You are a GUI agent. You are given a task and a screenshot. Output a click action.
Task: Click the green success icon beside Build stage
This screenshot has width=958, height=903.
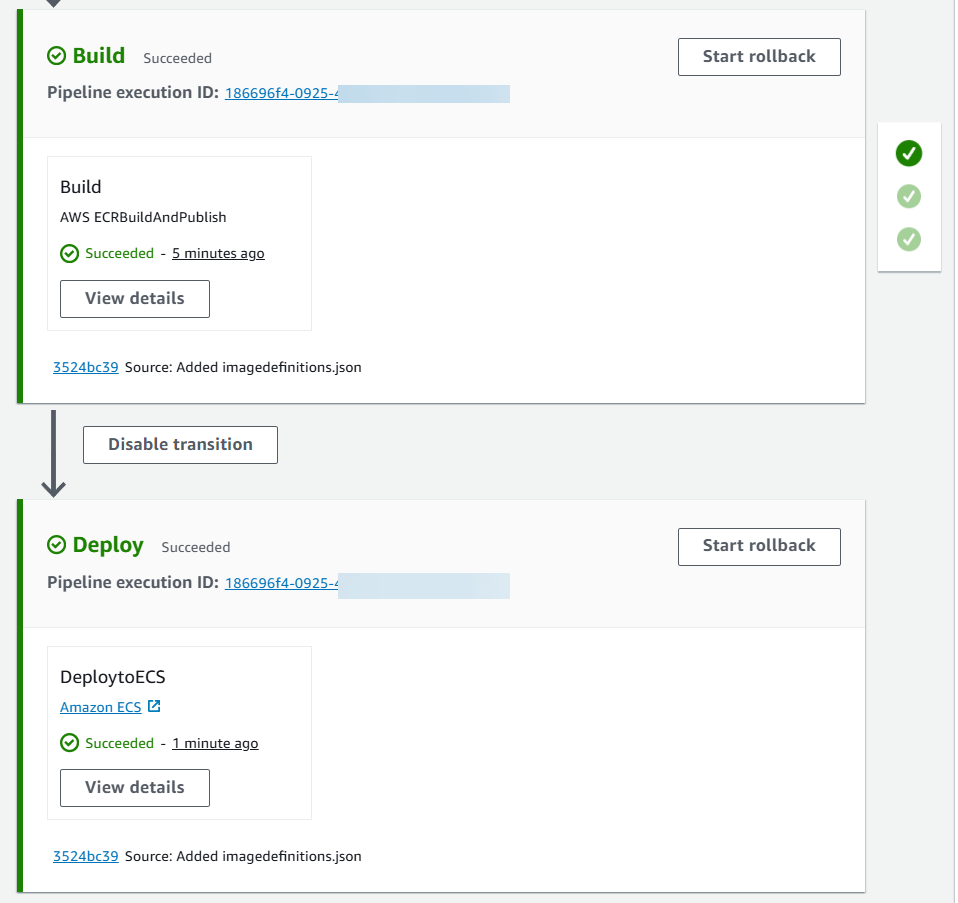[x=57, y=55]
